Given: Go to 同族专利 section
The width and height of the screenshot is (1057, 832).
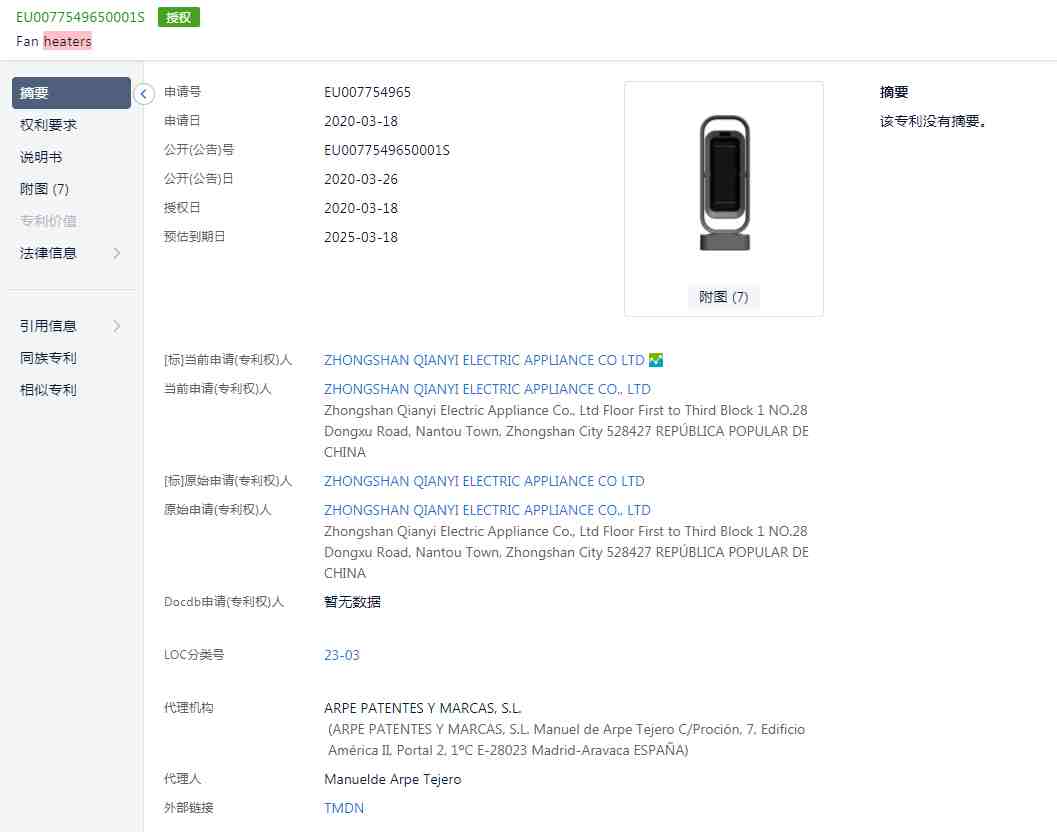Looking at the screenshot, I should tap(49, 358).
